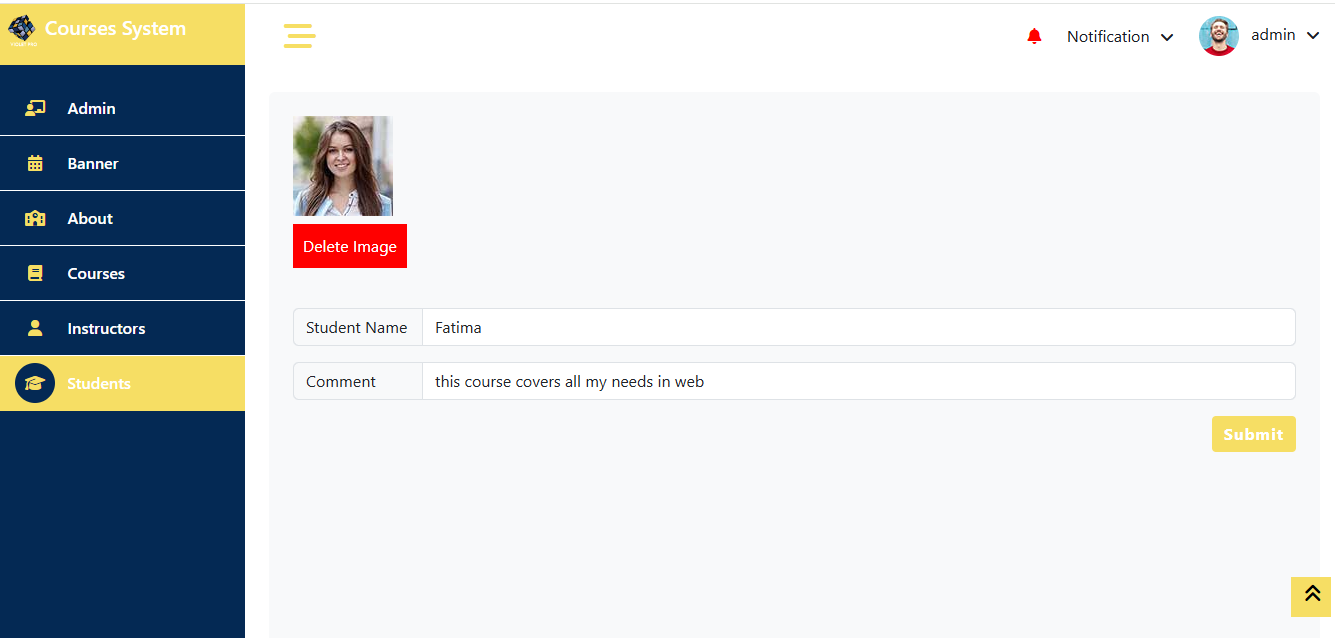Expand the Notification dropdown

(1119, 37)
